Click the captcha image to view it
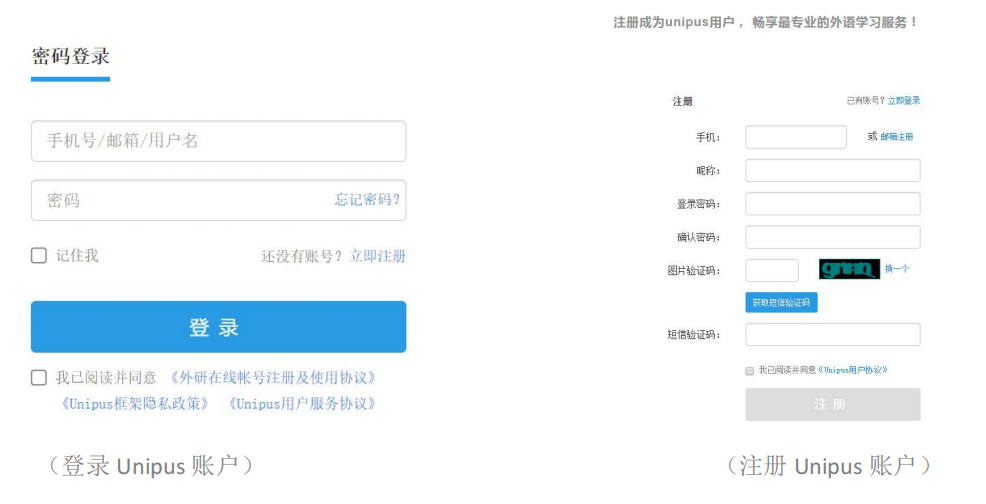Viewport: 986px width, 504px height. 849,269
